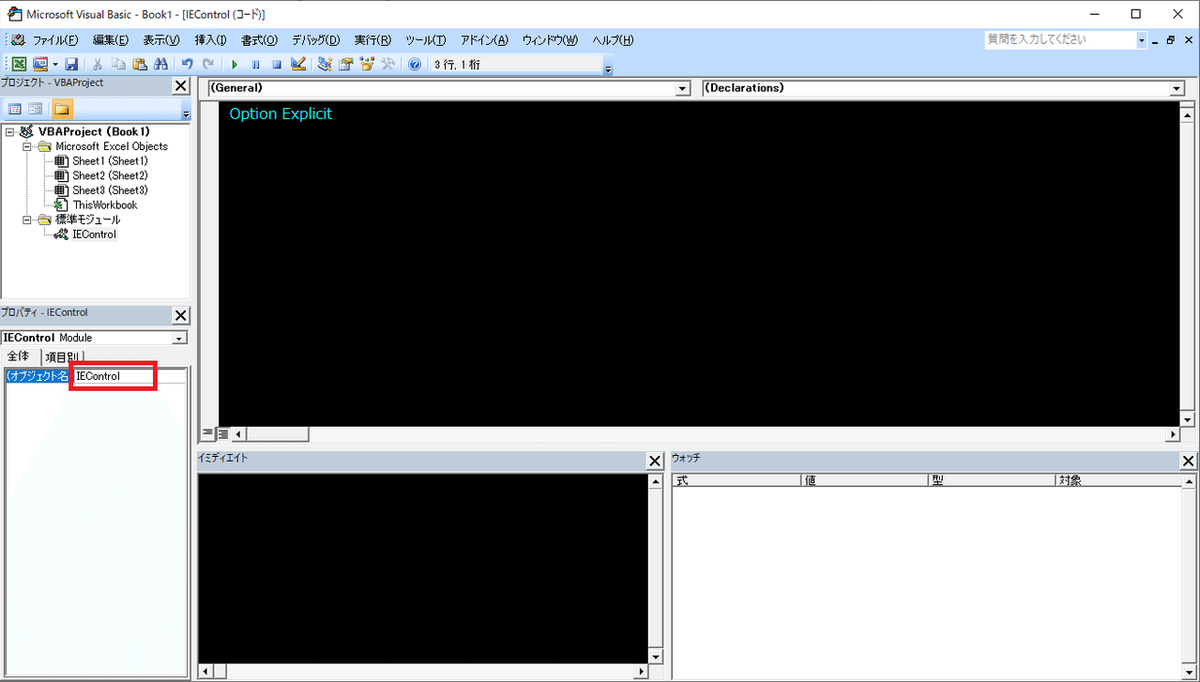Switch to the 項目別 properties tab

click(x=63, y=357)
